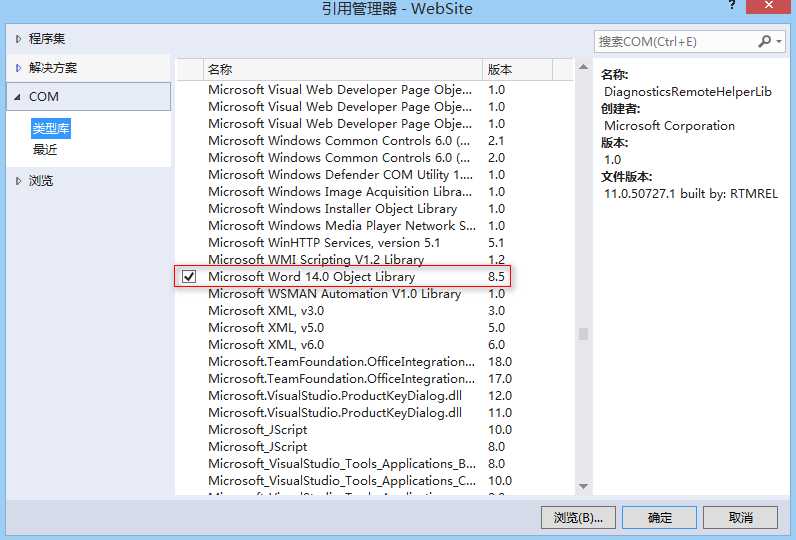Select Microsoft Windows Image Acquisition Library row
Viewport: 796px width, 540px height.
click(375, 192)
